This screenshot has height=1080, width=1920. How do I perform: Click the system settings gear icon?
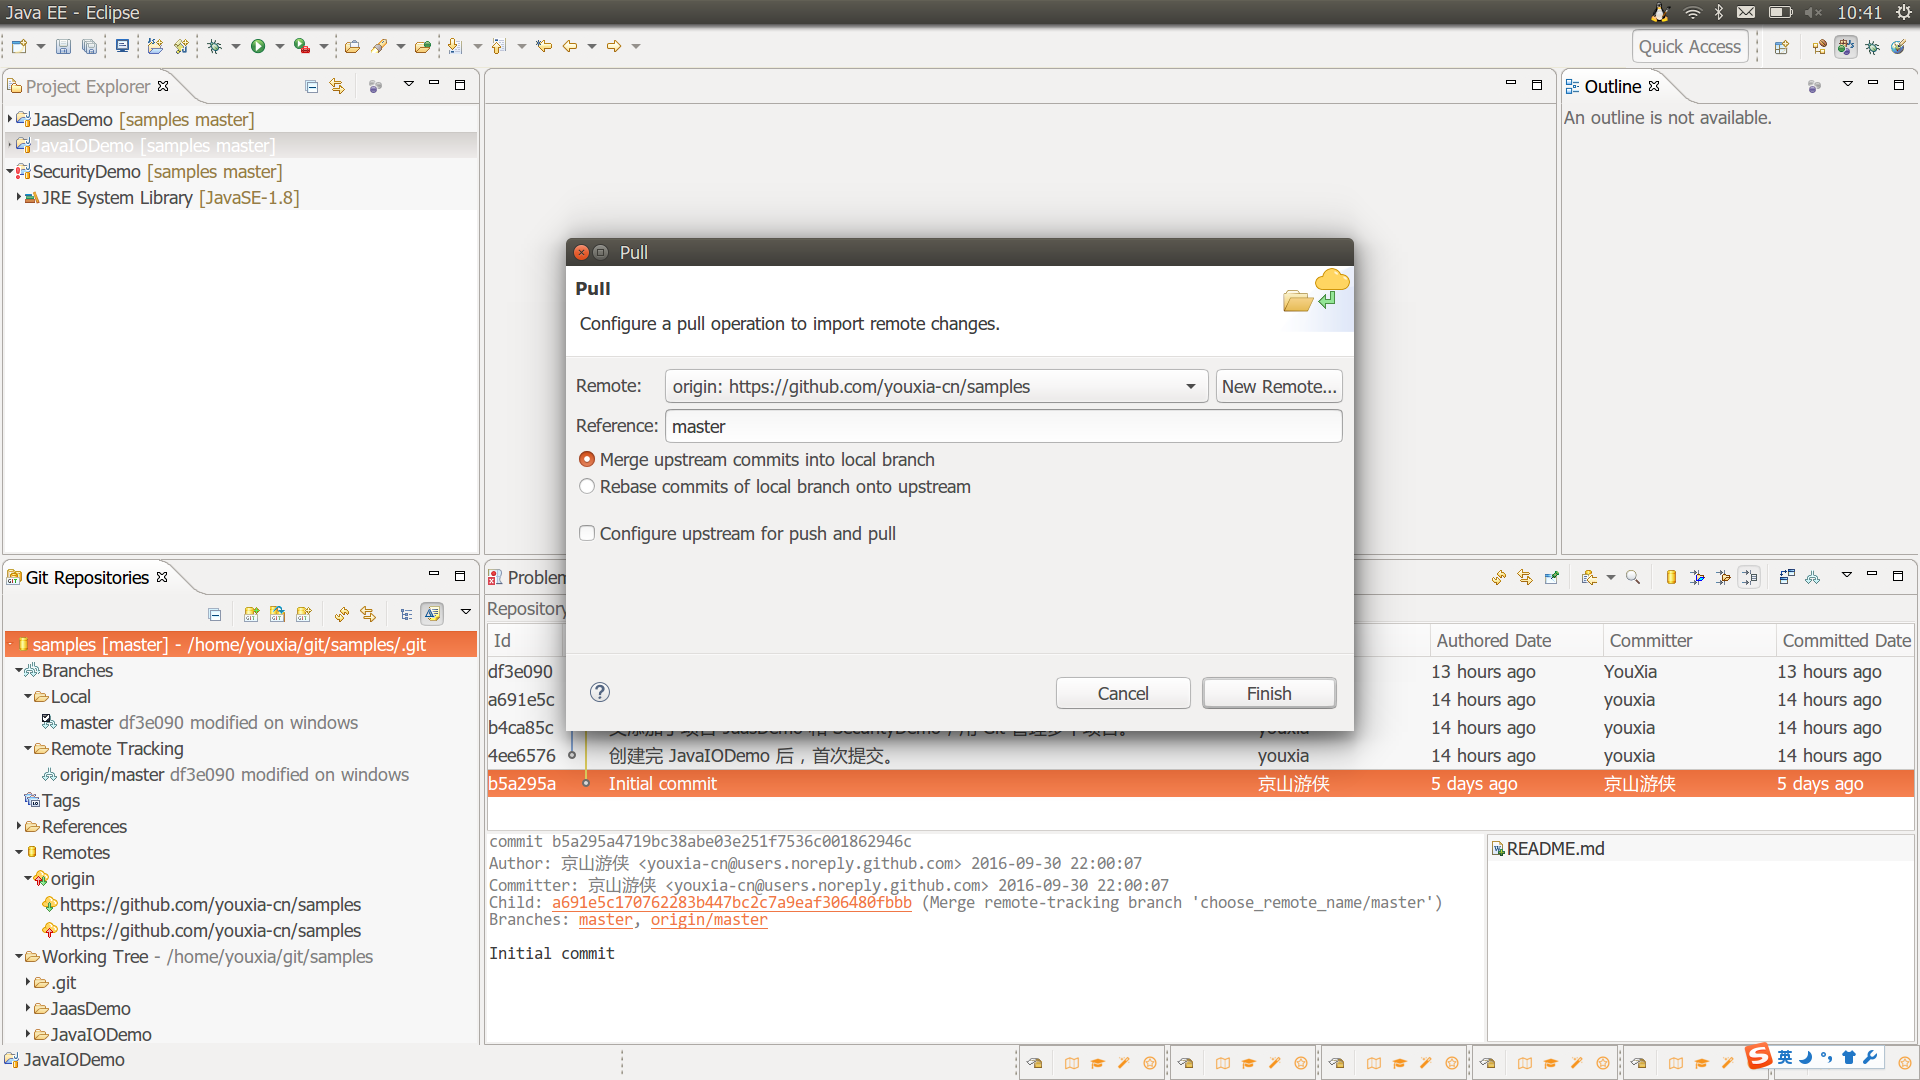point(1903,13)
